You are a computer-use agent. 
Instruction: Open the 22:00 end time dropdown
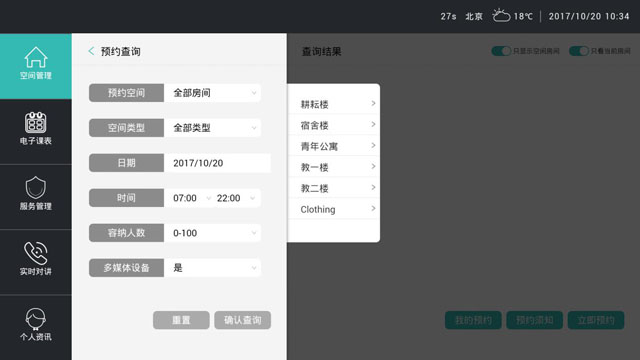(x=236, y=198)
